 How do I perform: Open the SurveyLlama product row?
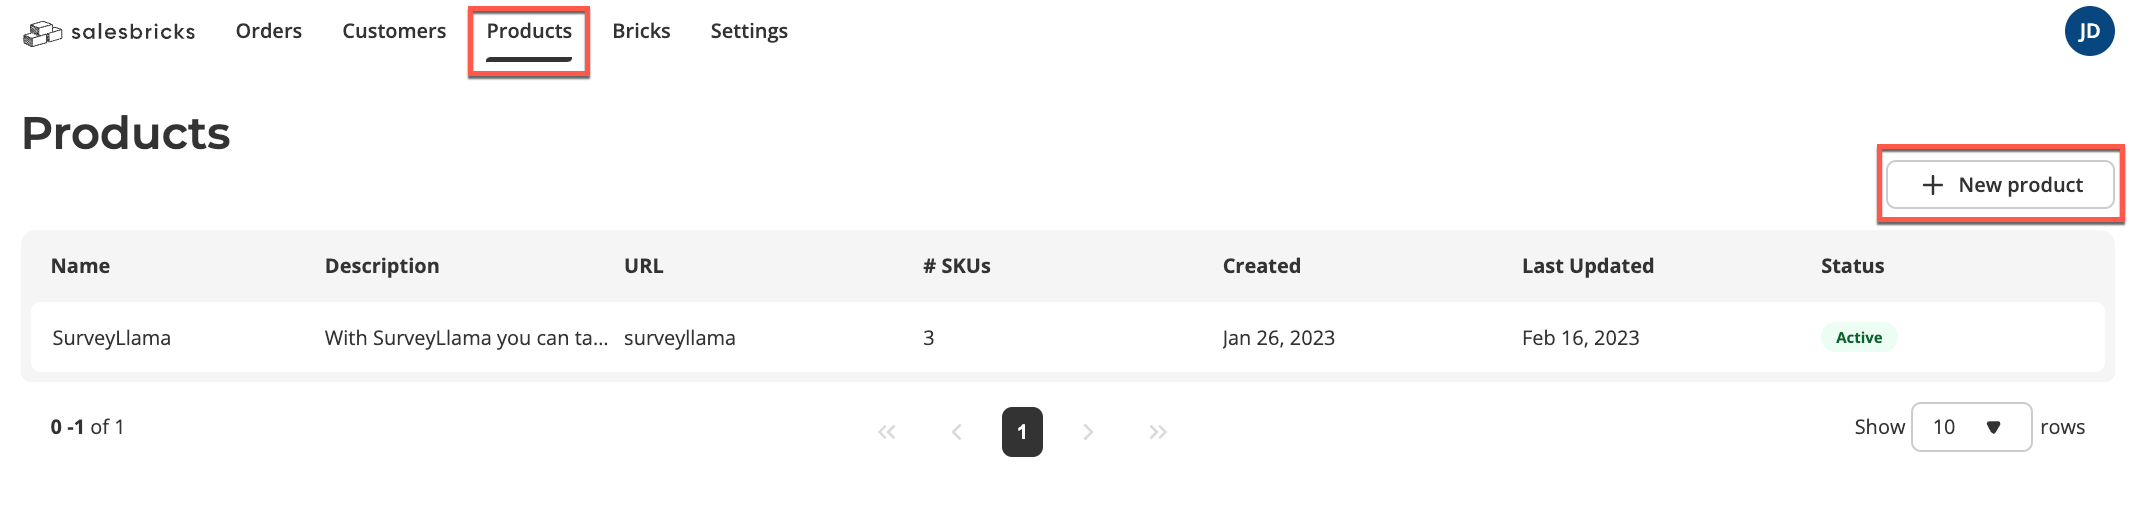click(1068, 338)
